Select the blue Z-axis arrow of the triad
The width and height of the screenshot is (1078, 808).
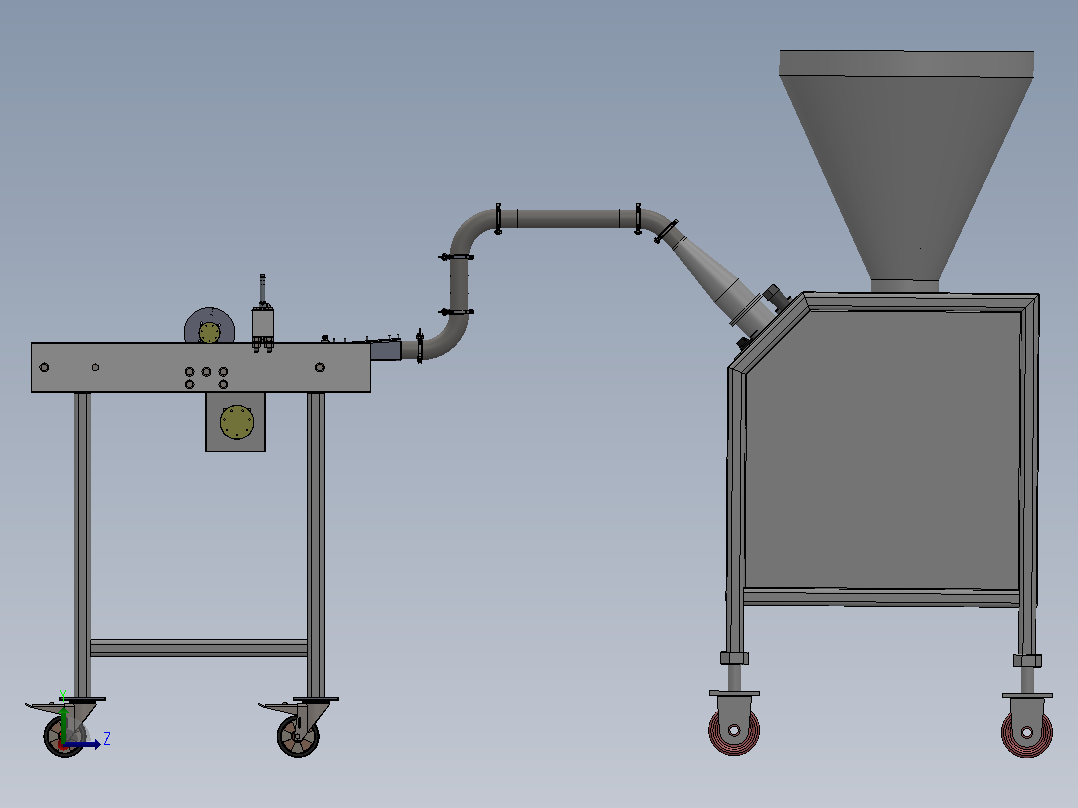point(82,744)
